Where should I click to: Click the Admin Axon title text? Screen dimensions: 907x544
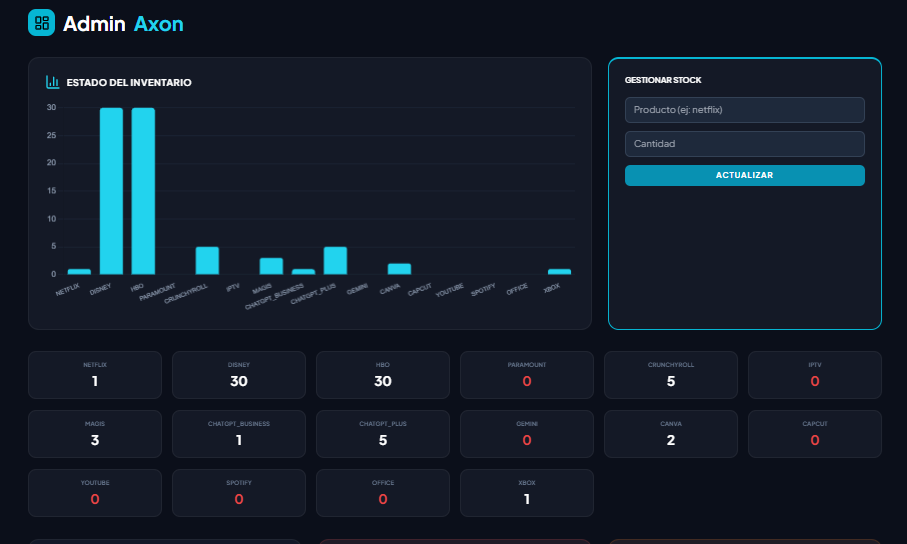click(x=123, y=24)
